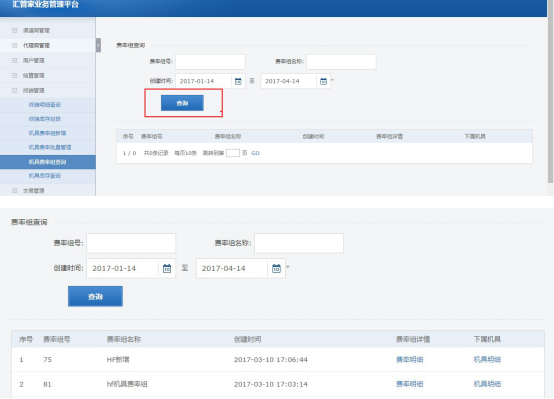Open 机具明细 link for row 75
Image resolution: width=554 pixels, height=399 pixels.
point(487,360)
